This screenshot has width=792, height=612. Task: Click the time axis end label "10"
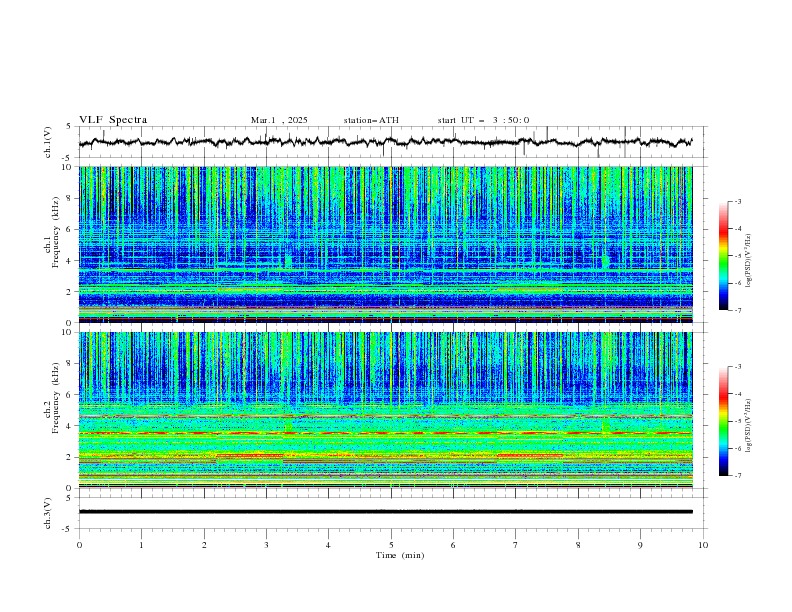point(703,545)
